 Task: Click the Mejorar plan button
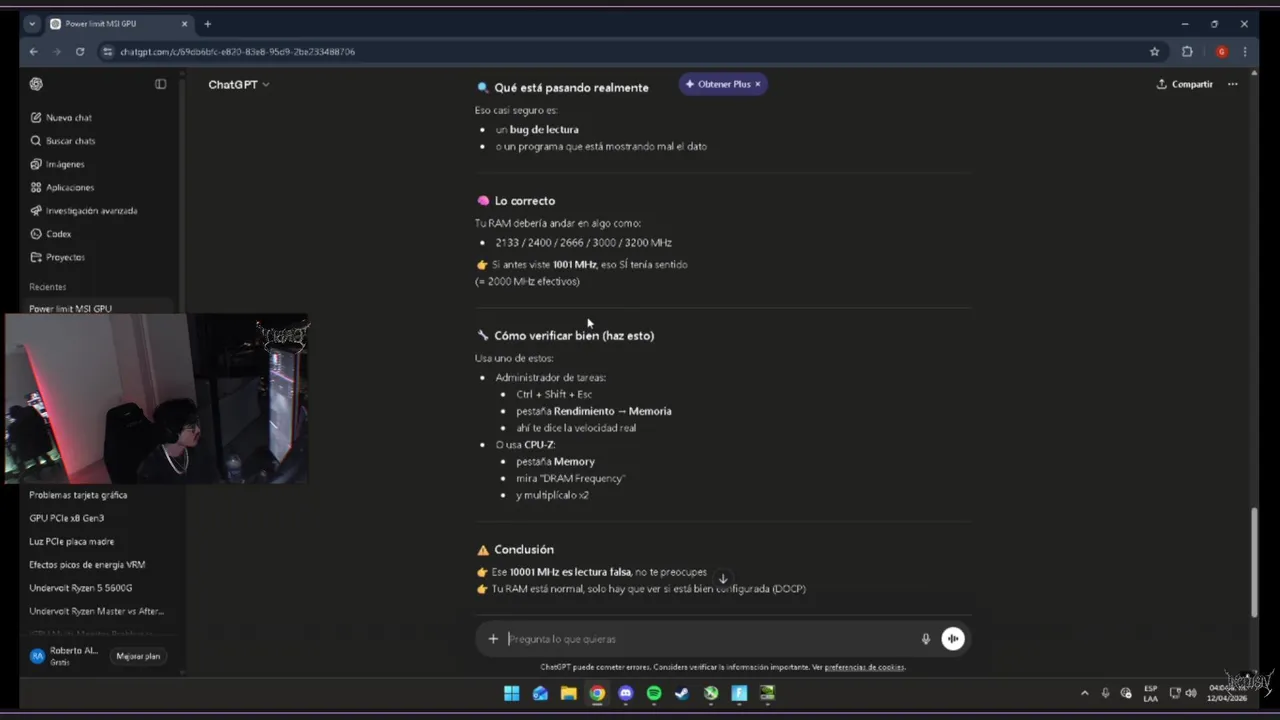pyautogui.click(x=138, y=656)
